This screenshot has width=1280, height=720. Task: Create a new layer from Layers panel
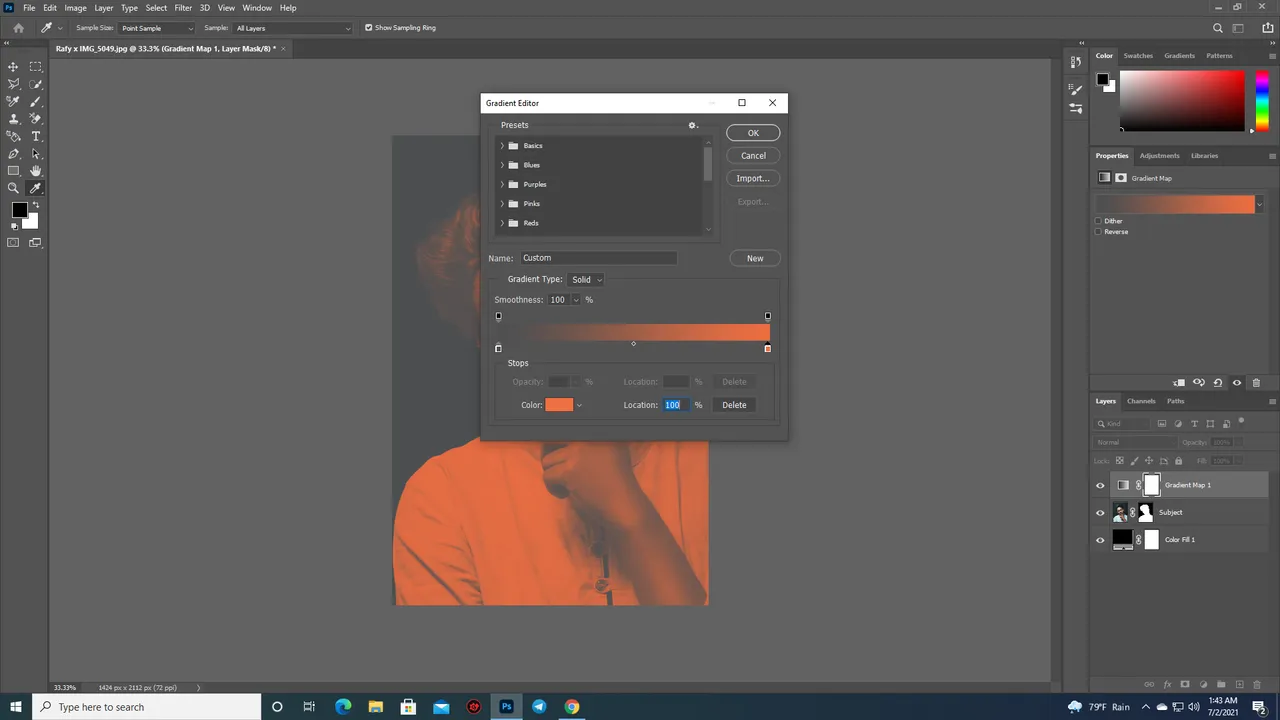tap(1239, 685)
